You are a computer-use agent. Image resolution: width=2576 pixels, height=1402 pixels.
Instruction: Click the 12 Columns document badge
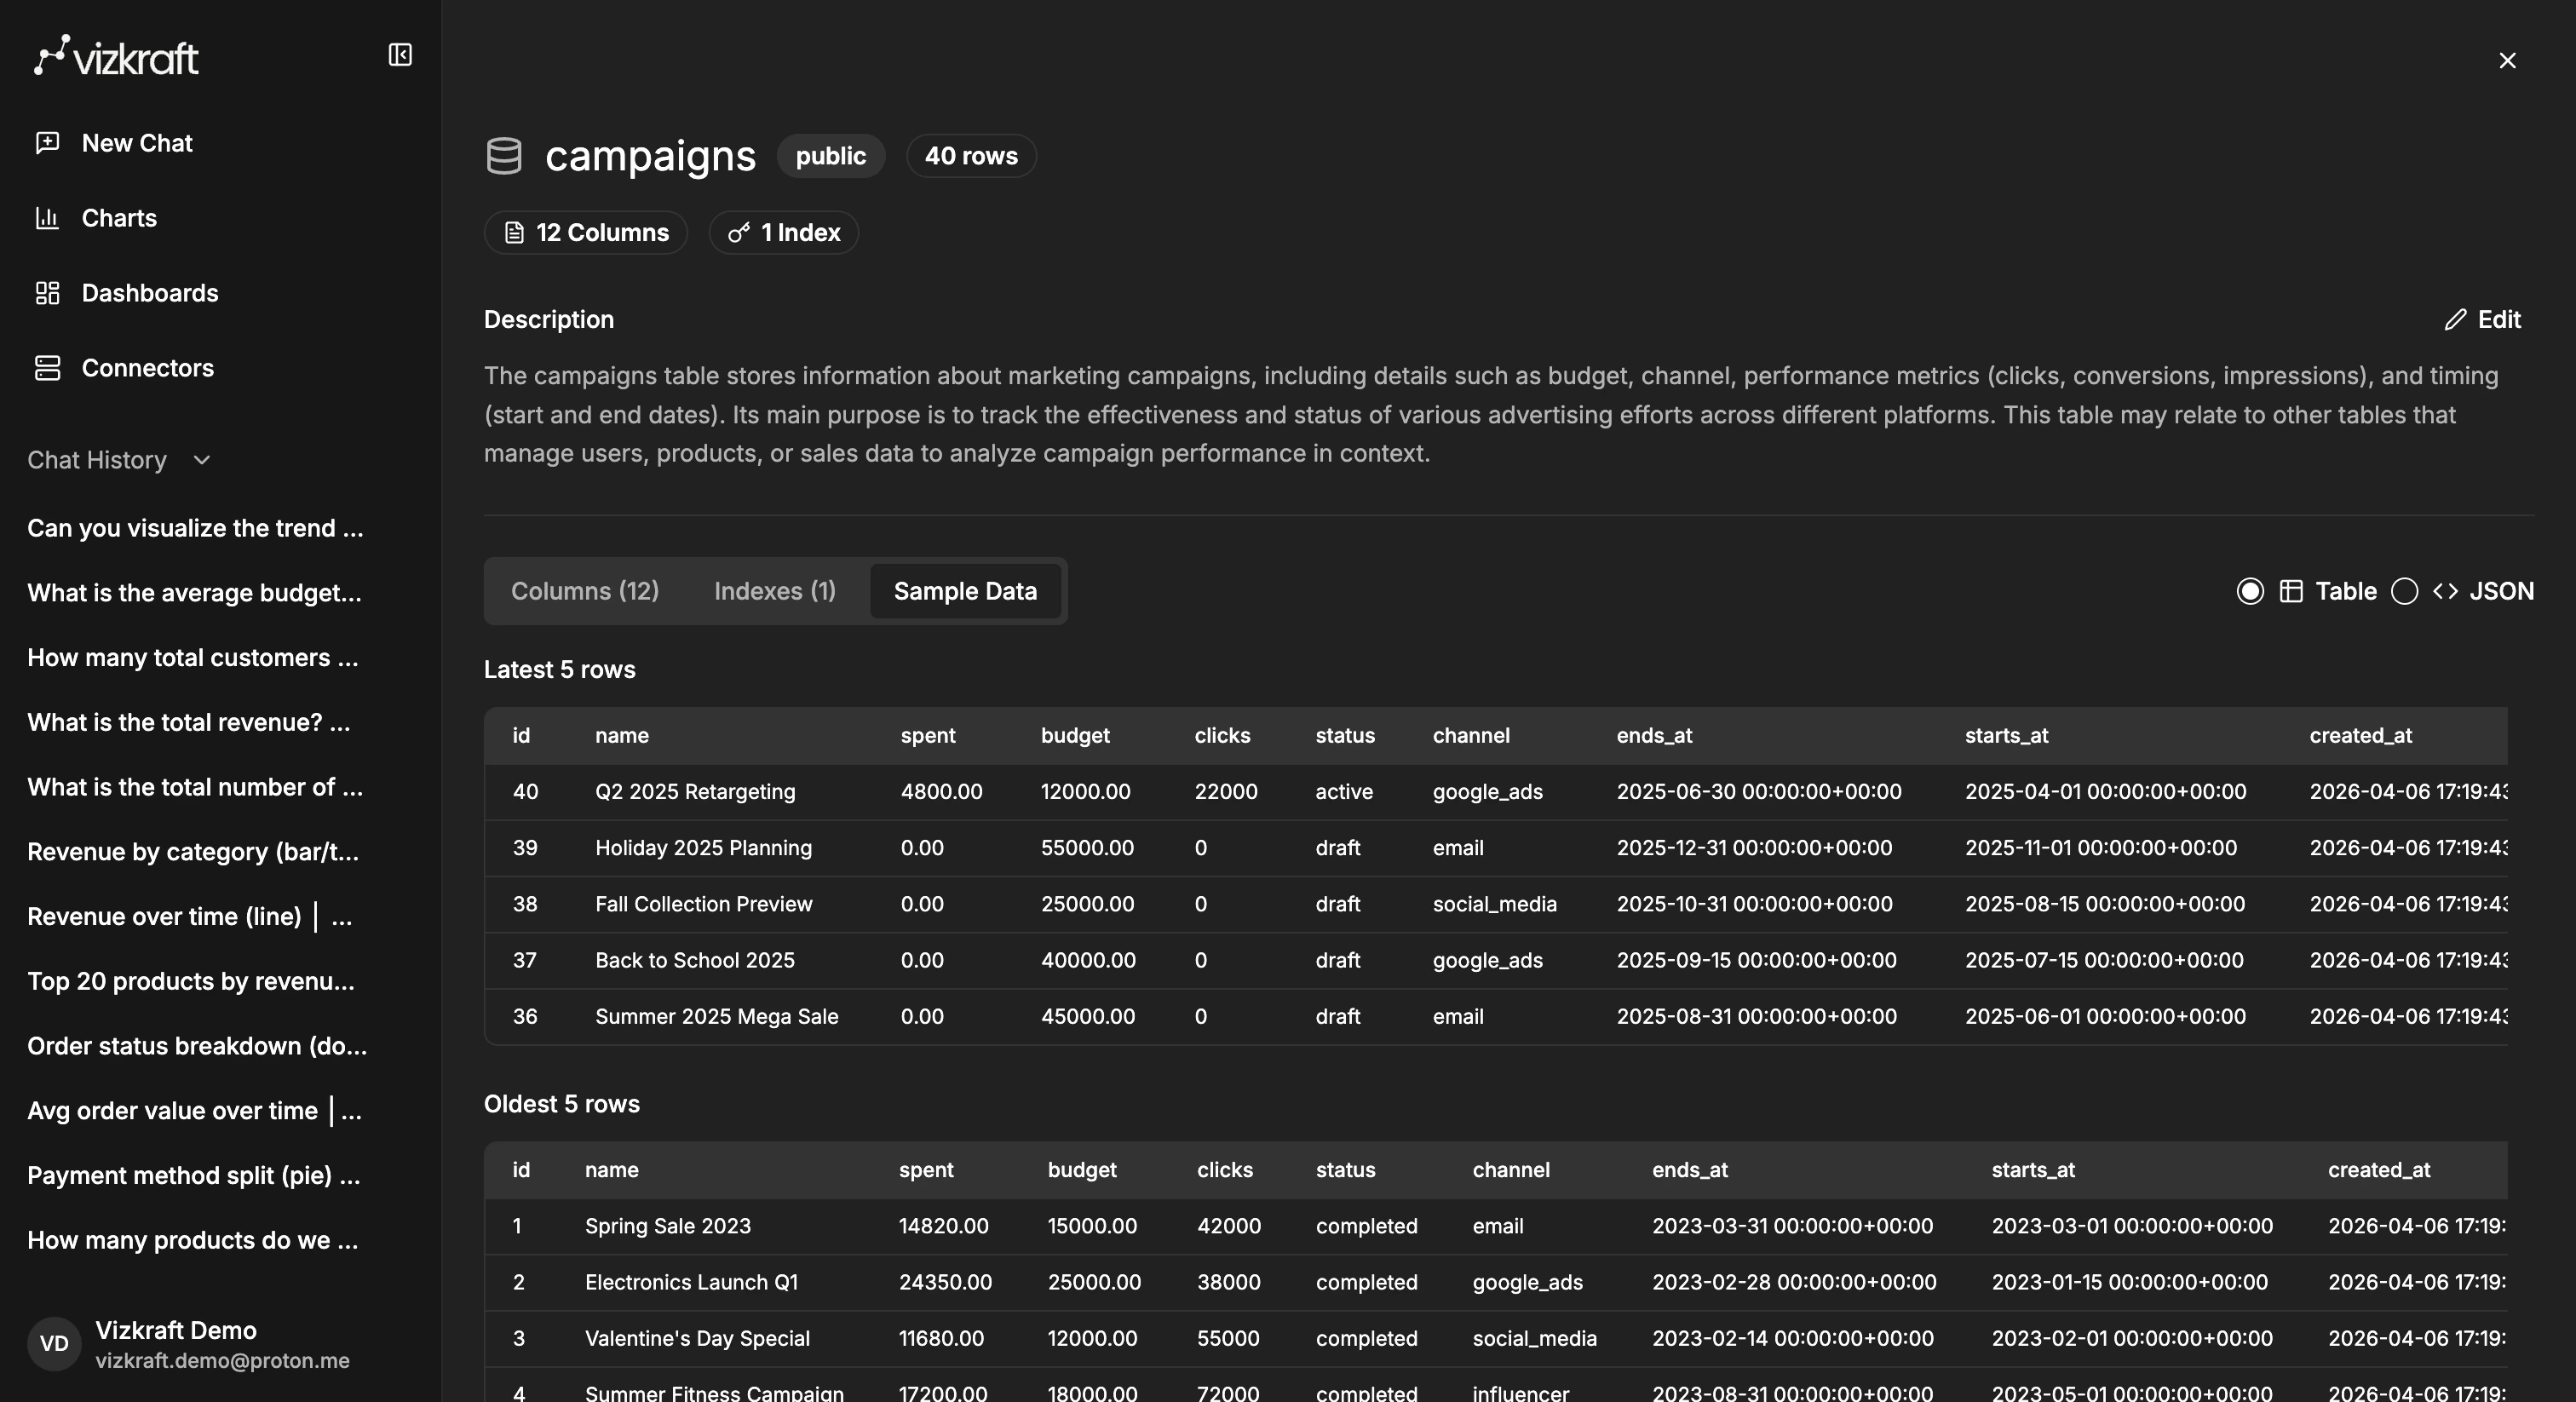pyautogui.click(x=585, y=232)
